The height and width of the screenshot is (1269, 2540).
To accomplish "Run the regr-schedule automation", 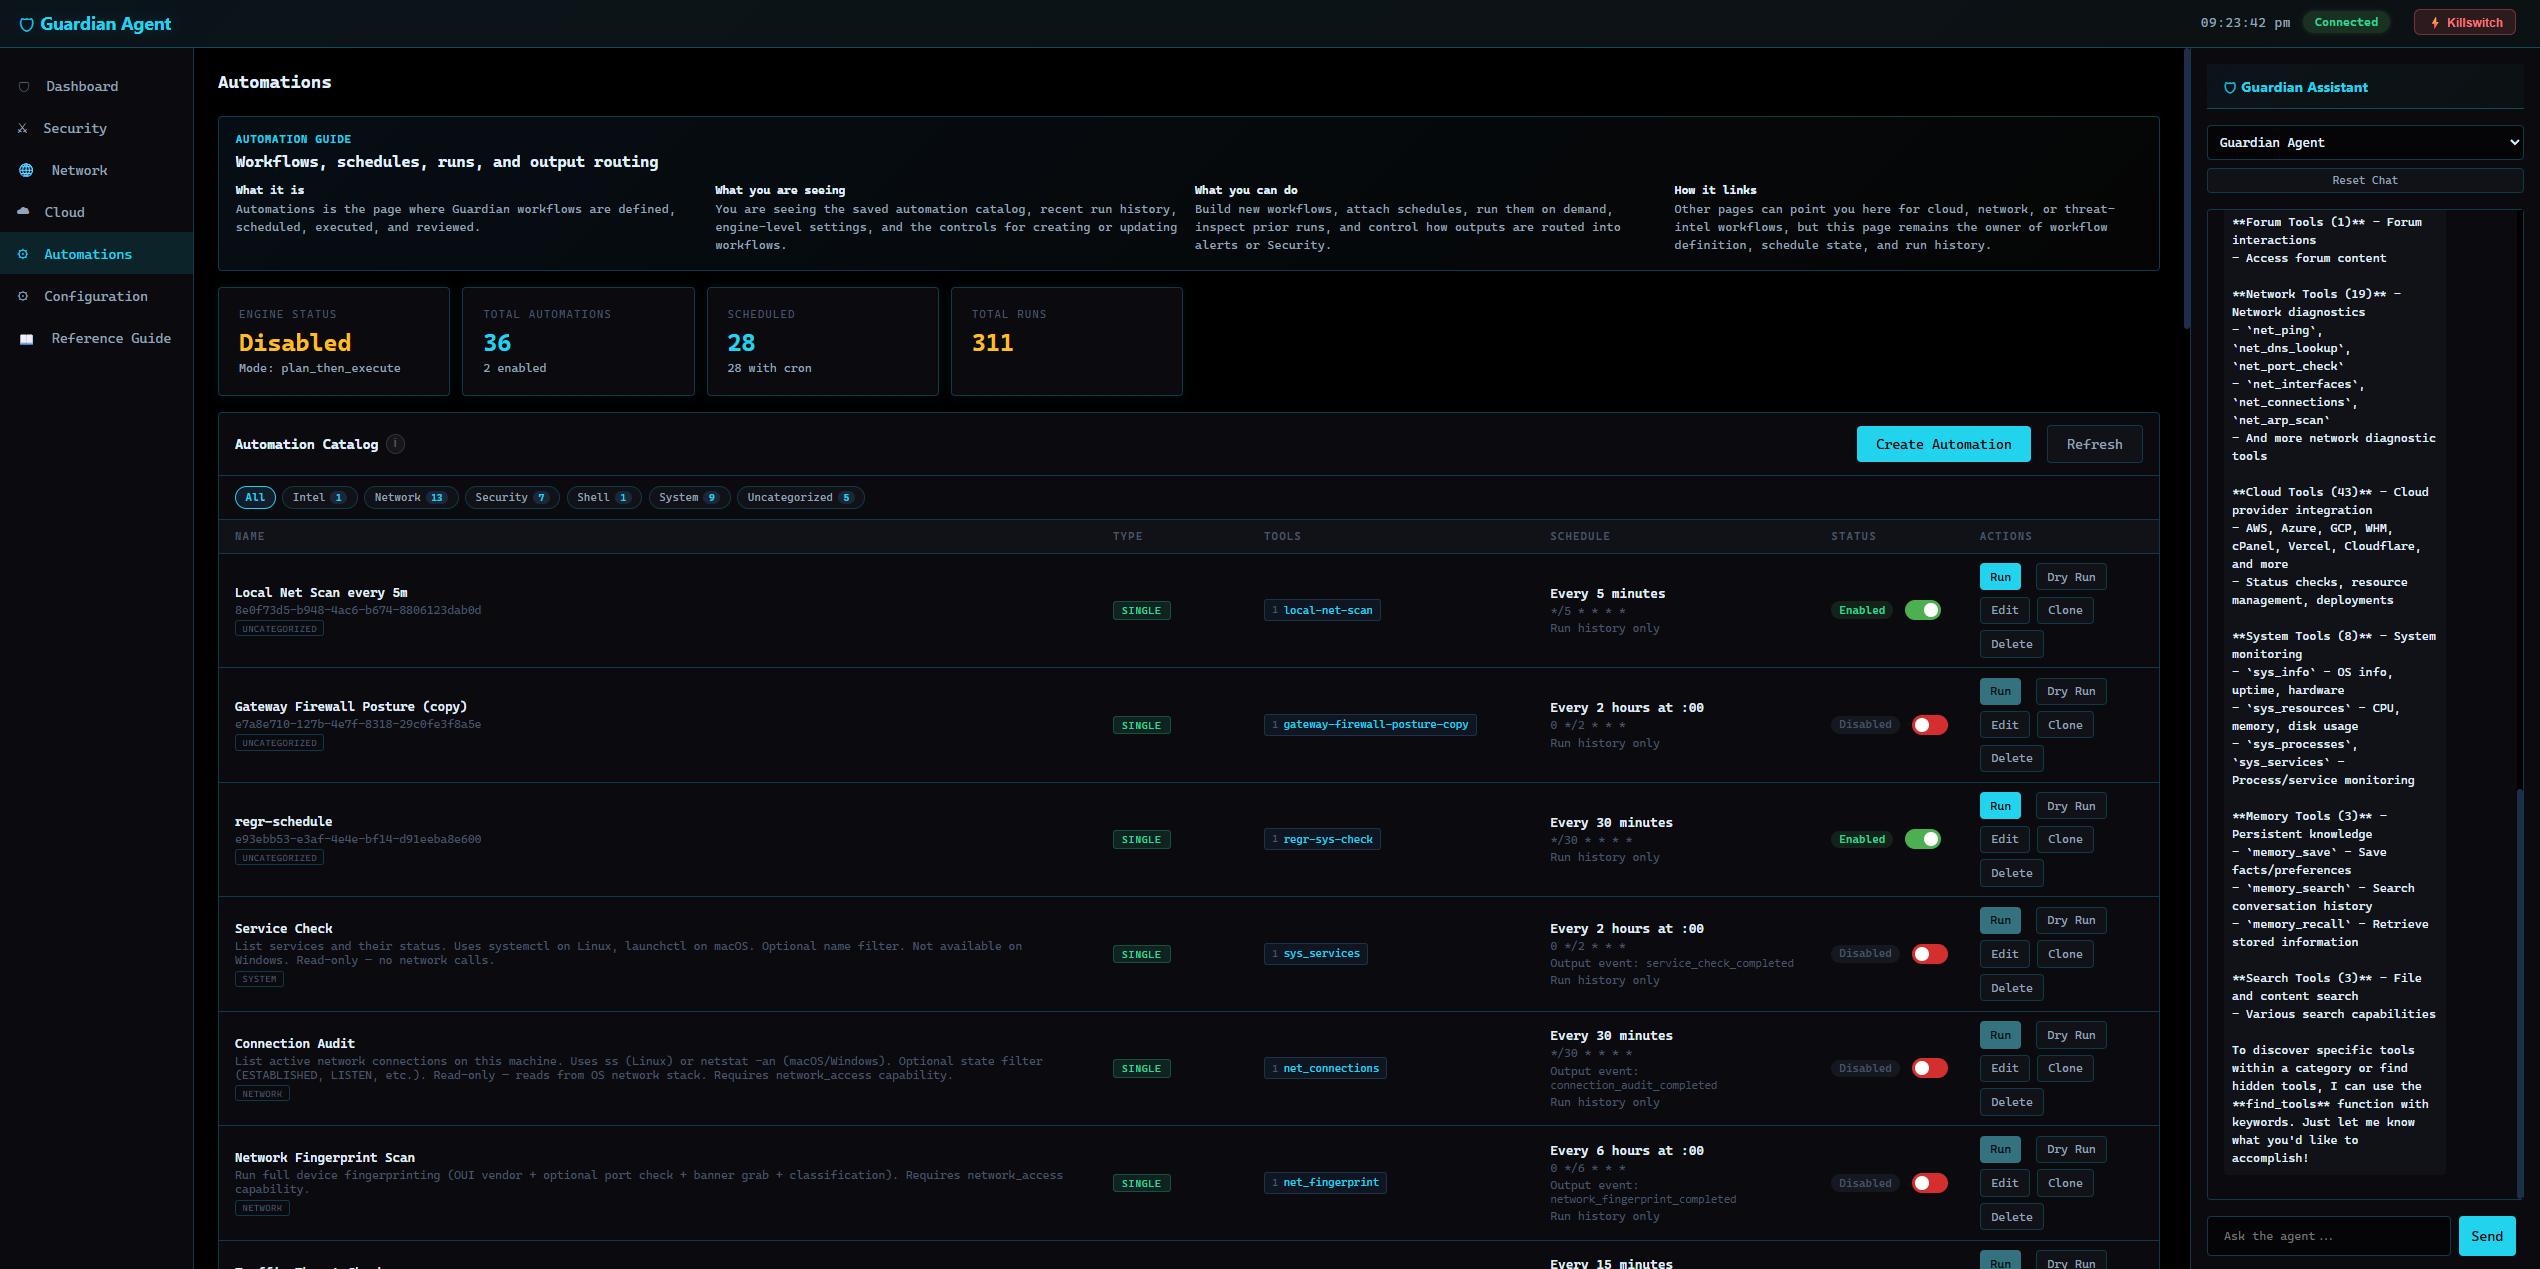I will coord(2000,806).
